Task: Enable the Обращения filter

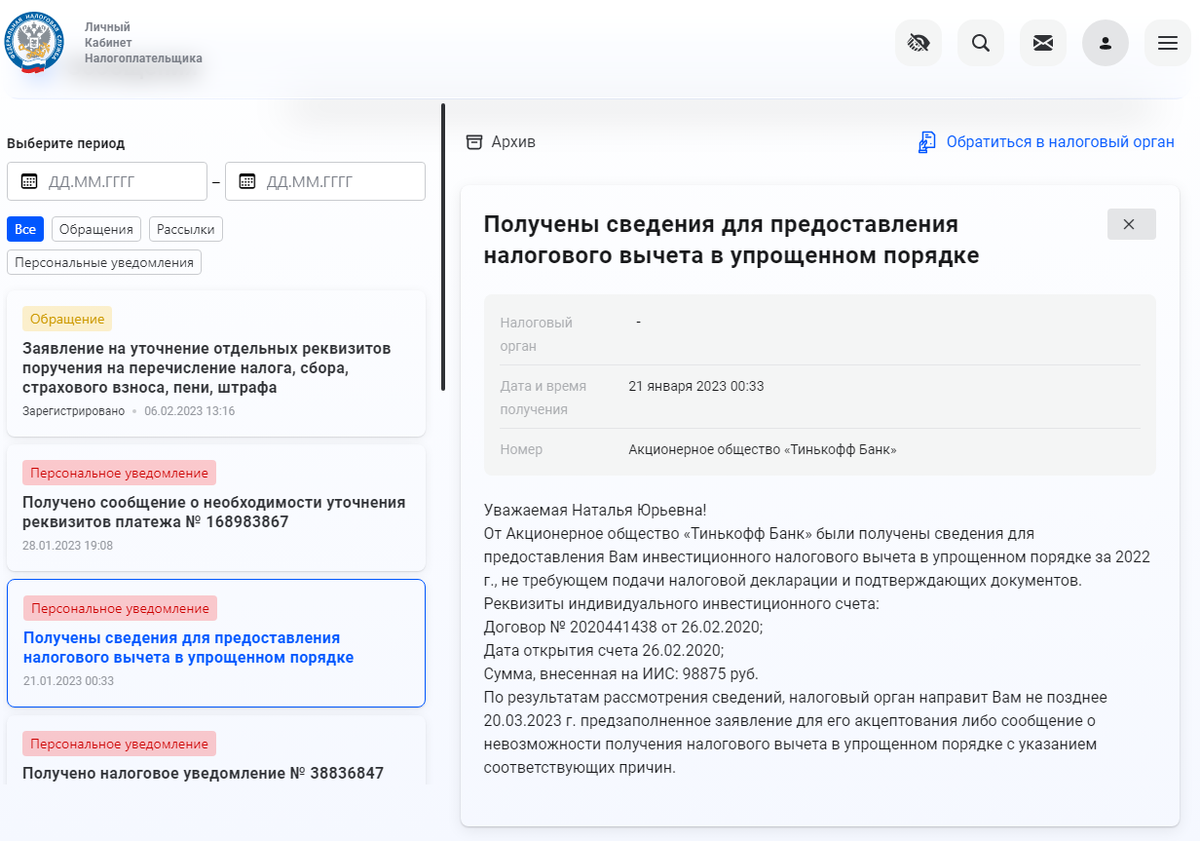Action: pyautogui.click(x=96, y=229)
